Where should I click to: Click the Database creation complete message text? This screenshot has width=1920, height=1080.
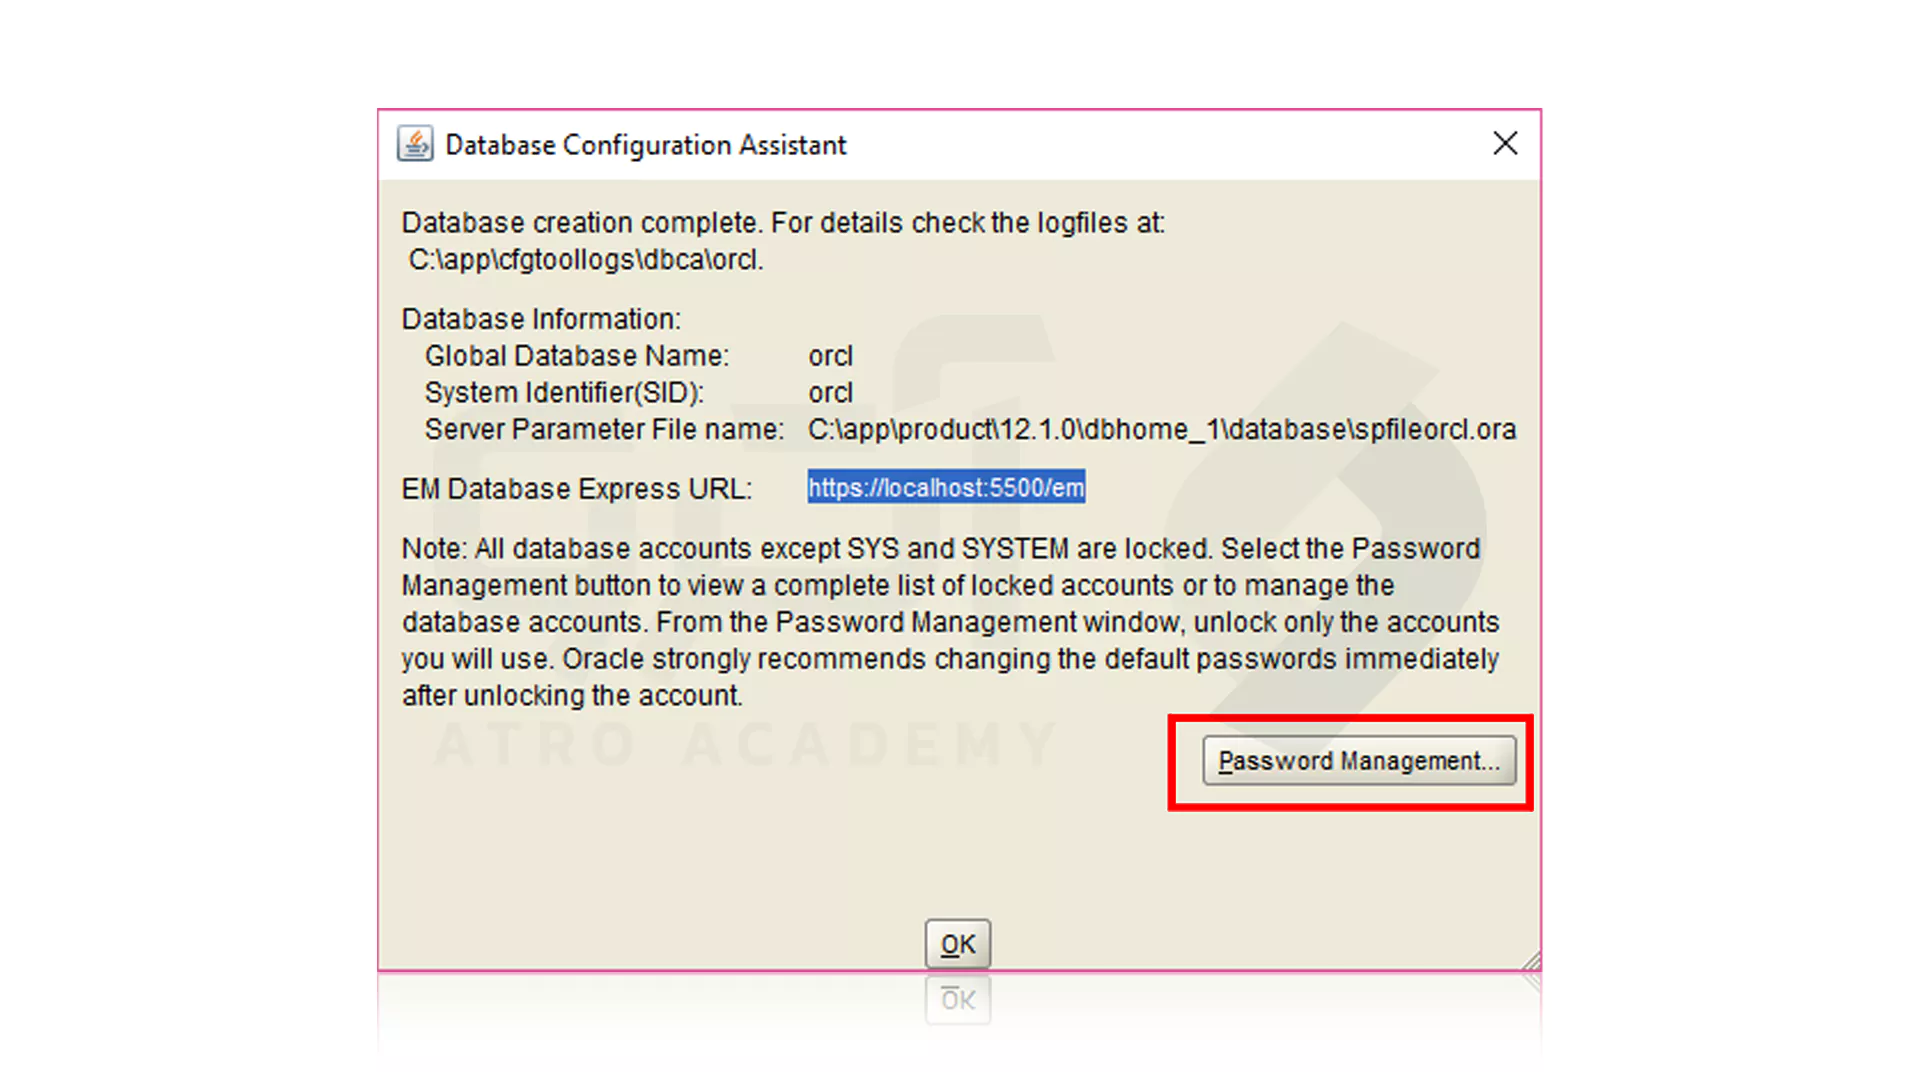point(783,222)
